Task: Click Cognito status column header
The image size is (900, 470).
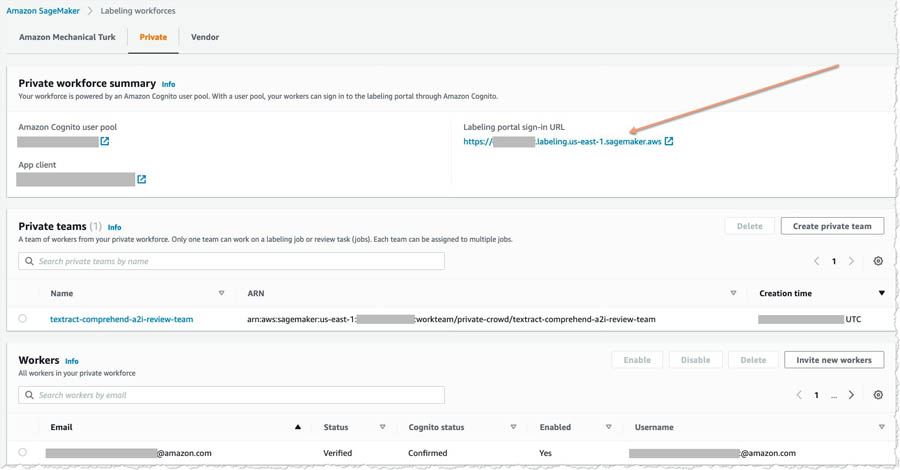Action: coord(436,427)
